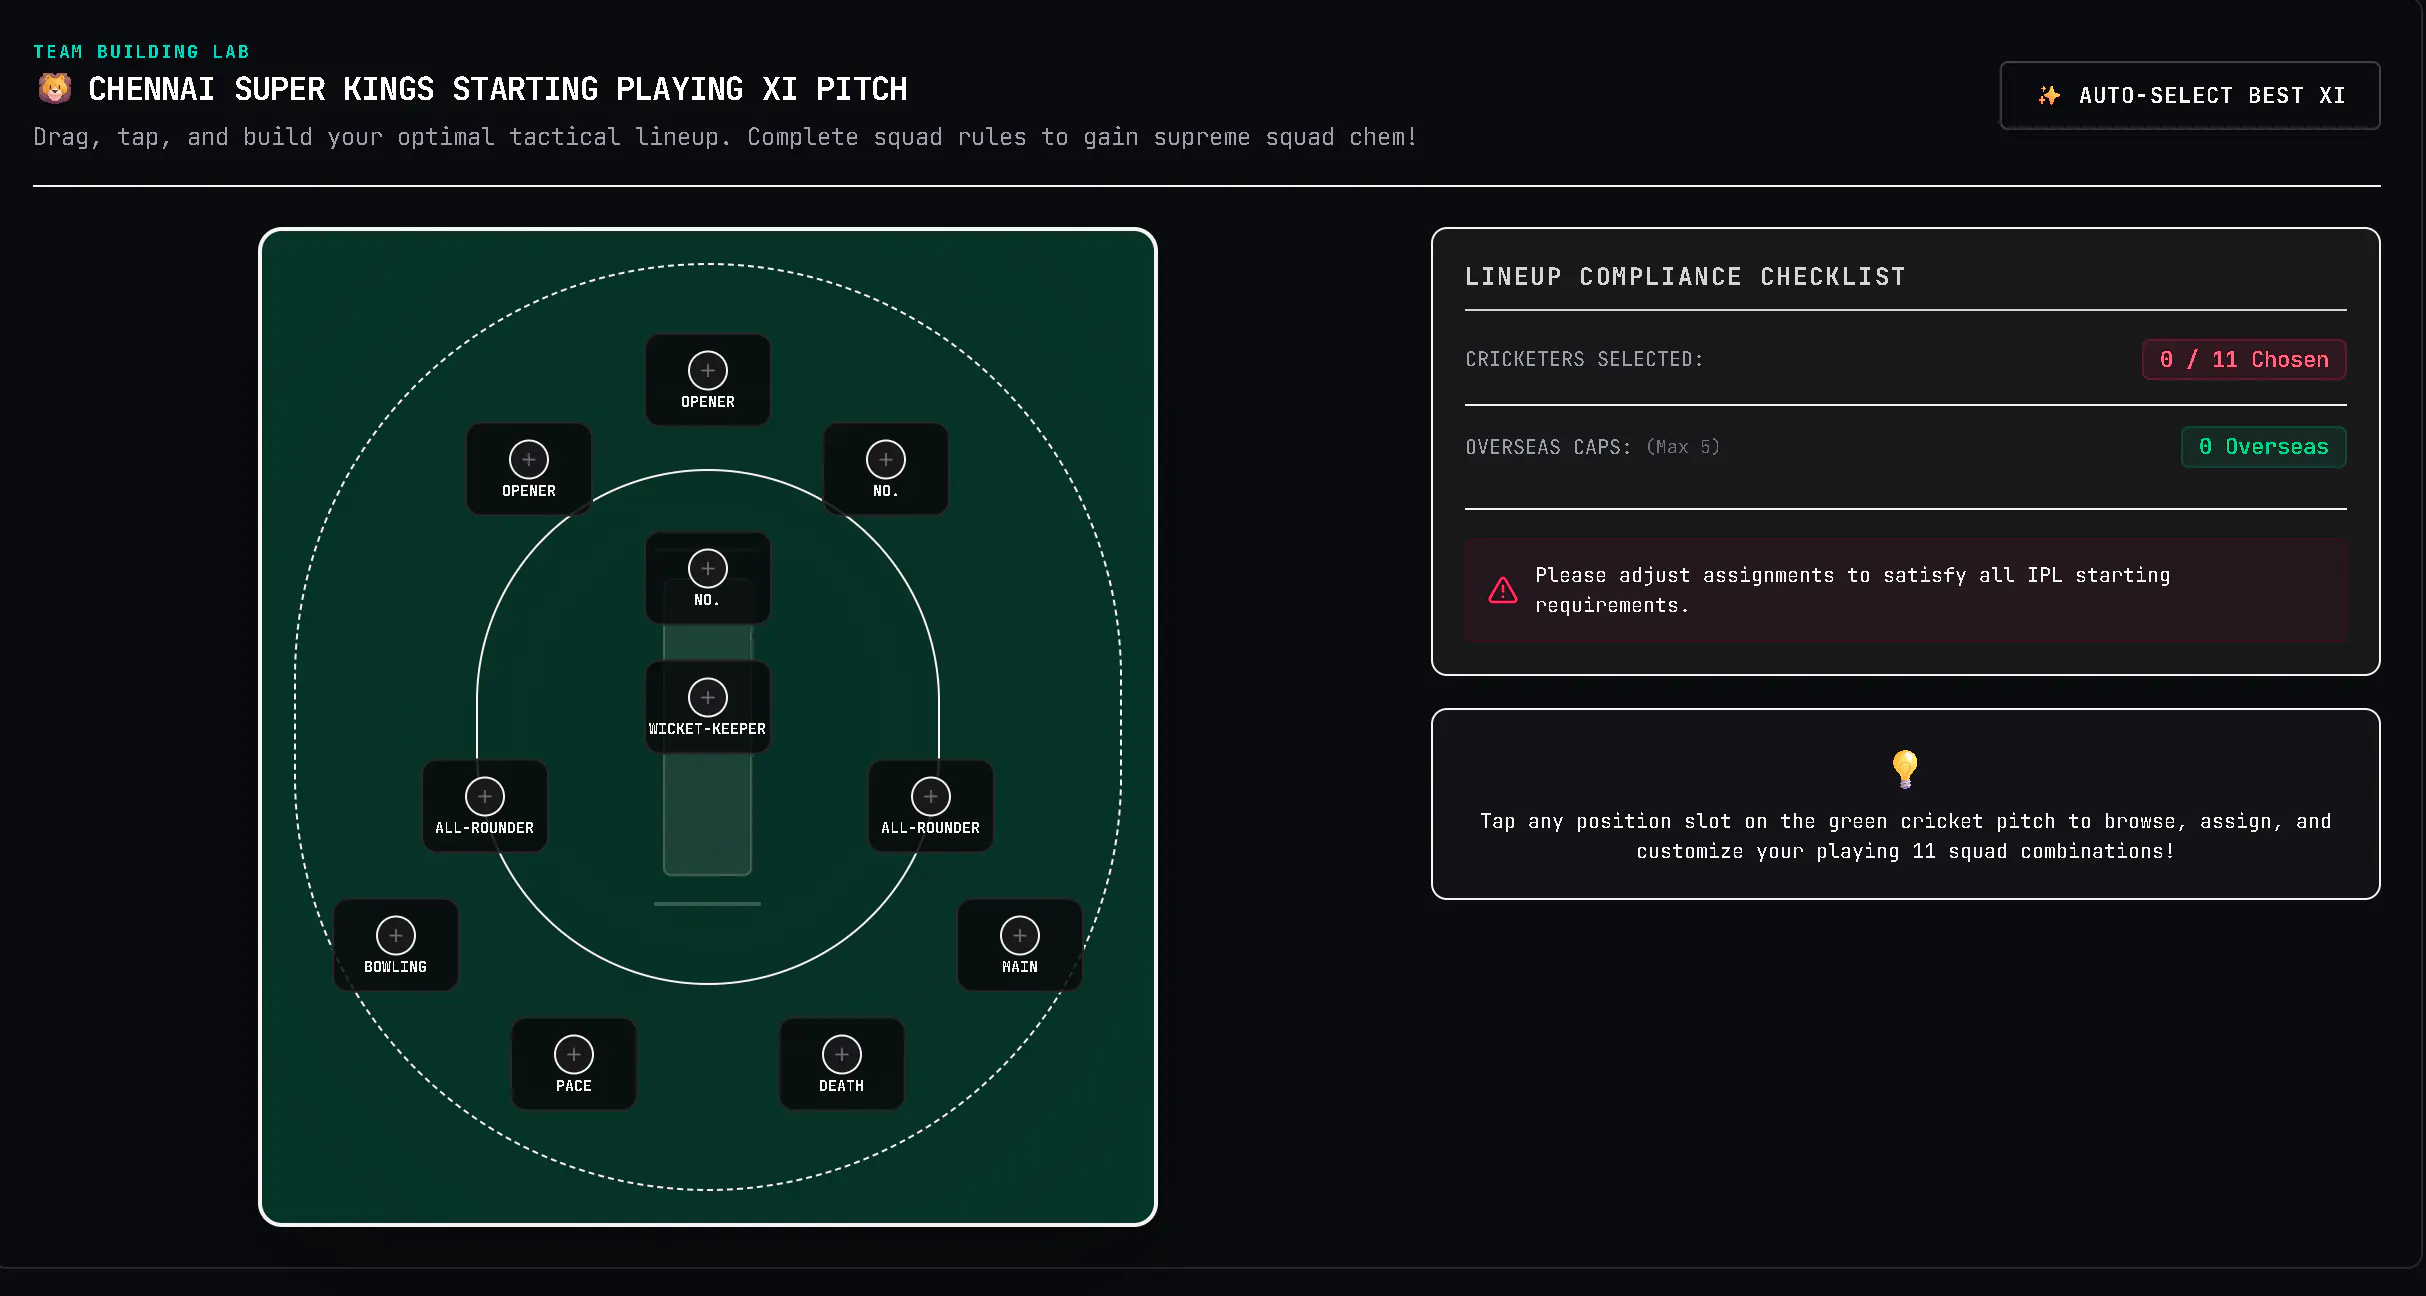2426x1296 pixels.
Task: Click the lightbulb tip icon
Action: pos(1905,769)
